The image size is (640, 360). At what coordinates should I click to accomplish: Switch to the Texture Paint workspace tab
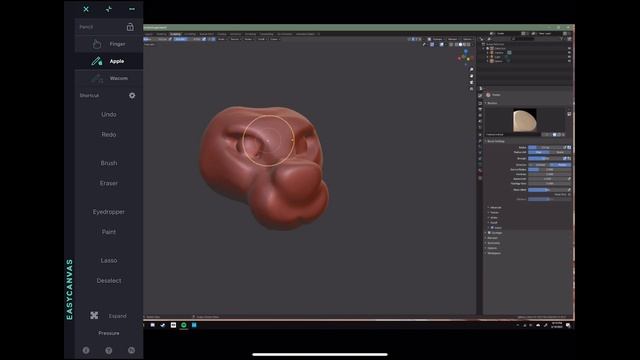[207, 34]
